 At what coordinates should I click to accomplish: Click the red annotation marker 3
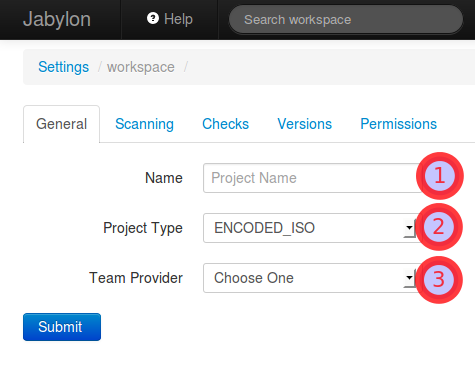[x=439, y=279]
